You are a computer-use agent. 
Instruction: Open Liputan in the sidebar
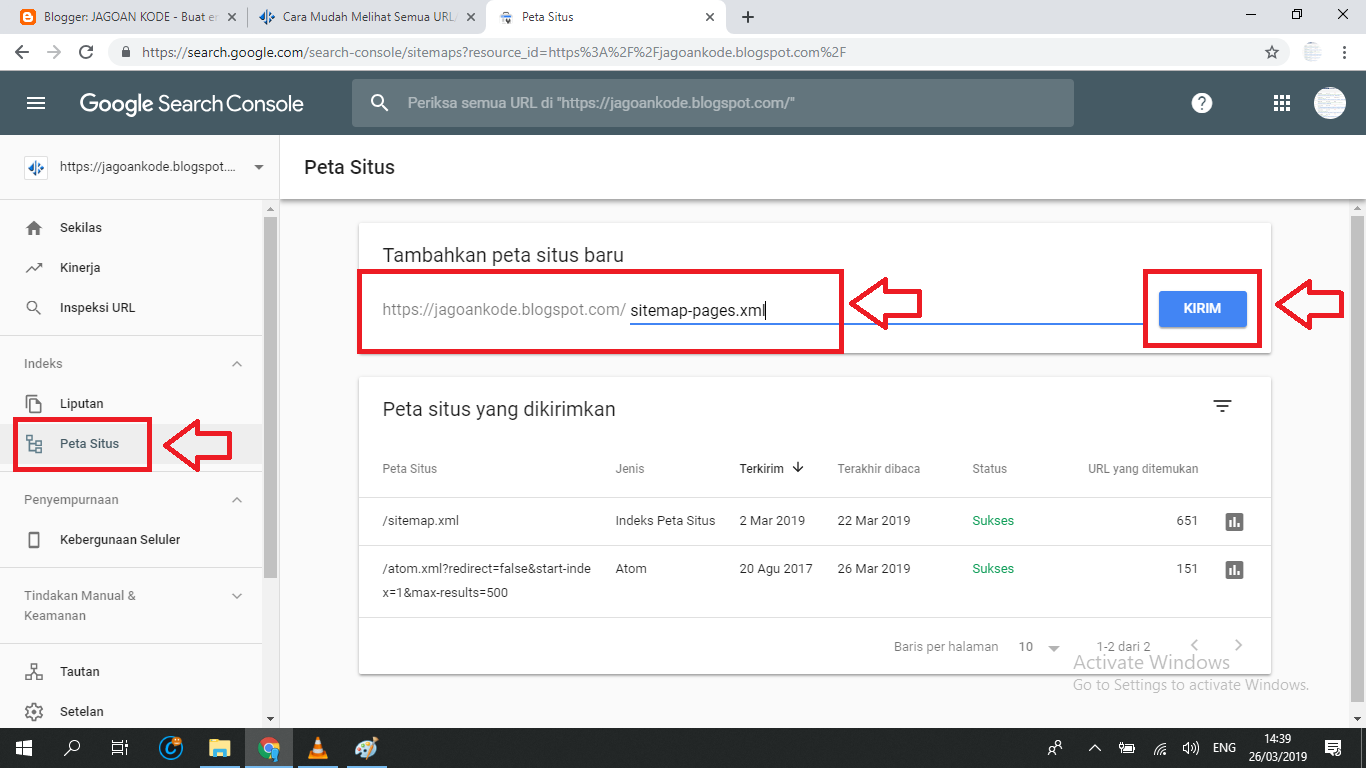coord(131,404)
